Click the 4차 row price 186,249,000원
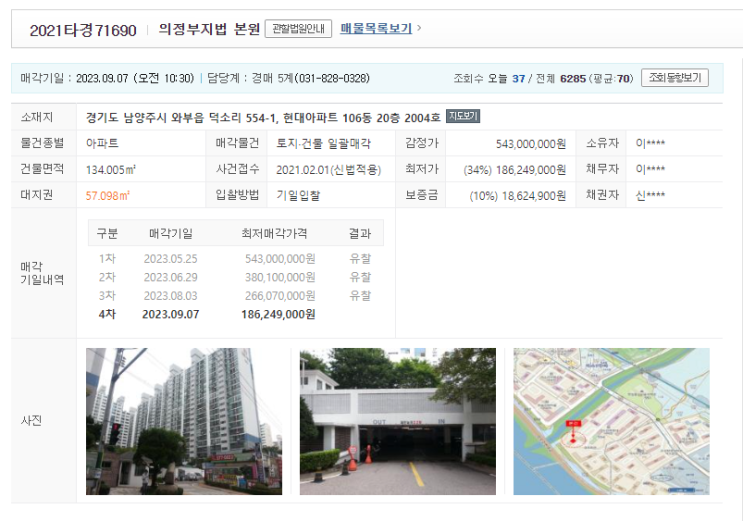This screenshot has width=743, height=521. [x=278, y=314]
